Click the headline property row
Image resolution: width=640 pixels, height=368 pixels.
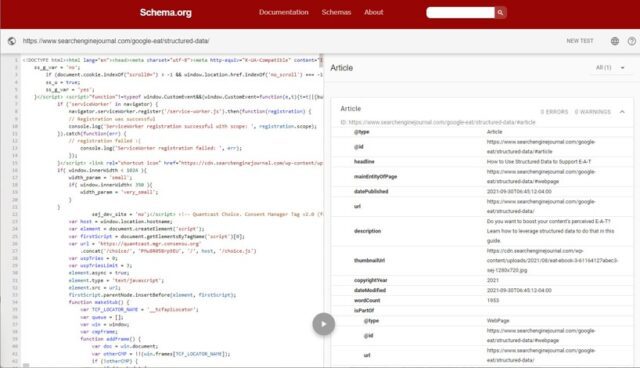click(482, 162)
